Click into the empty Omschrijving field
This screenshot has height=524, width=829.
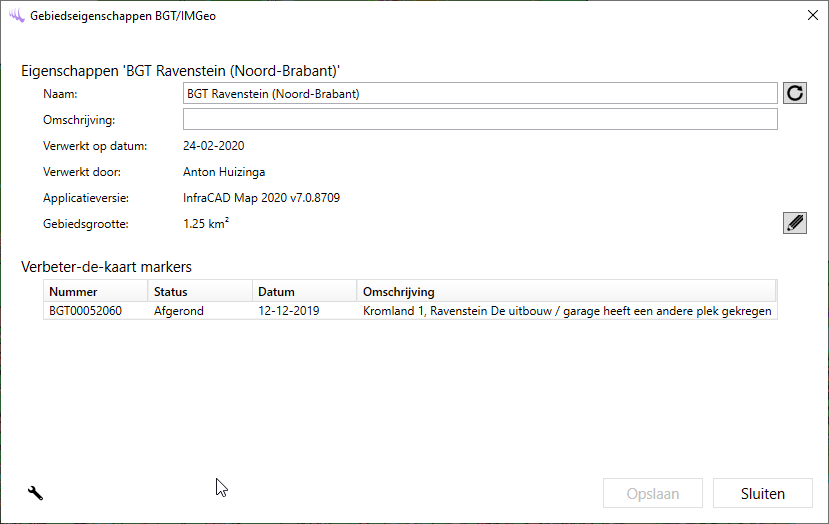[x=479, y=120]
